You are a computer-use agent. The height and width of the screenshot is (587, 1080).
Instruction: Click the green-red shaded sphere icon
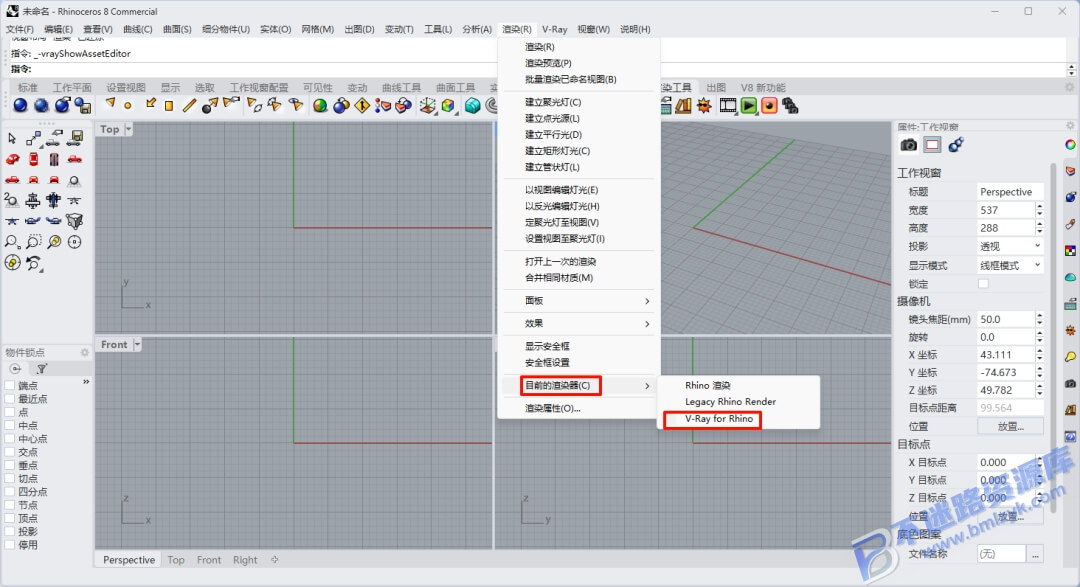tap(320, 105)
